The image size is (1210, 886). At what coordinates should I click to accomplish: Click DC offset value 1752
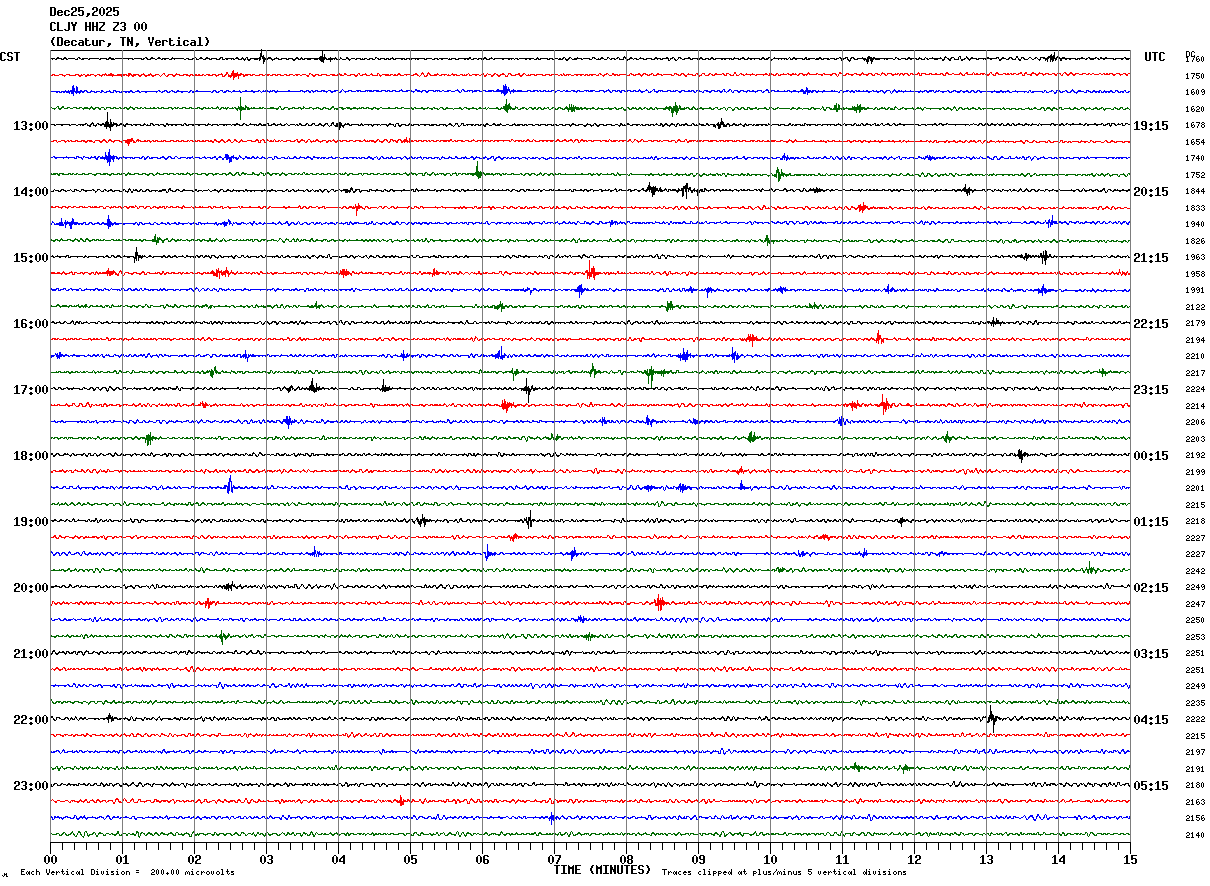pos(1195,175)
